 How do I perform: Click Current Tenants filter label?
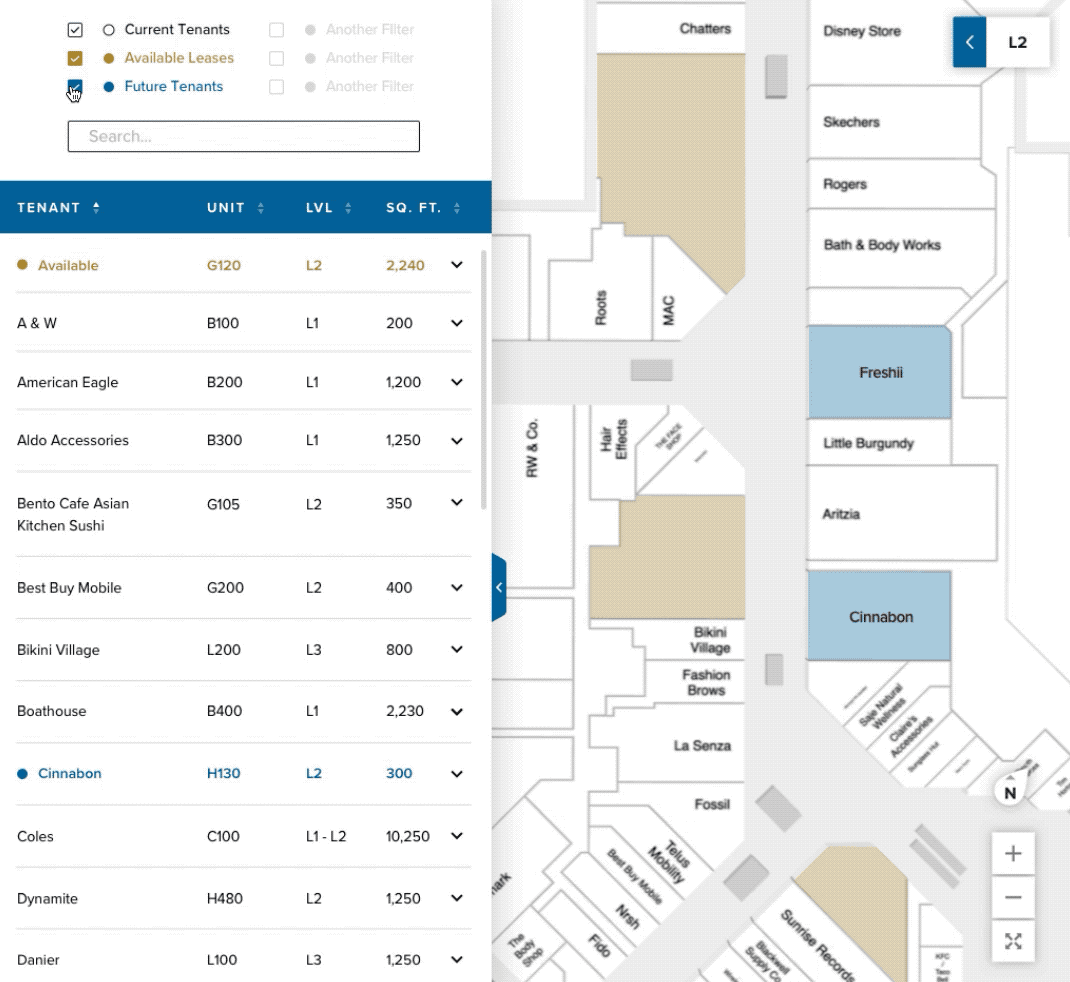pyautogui.click(x=177, y=29)
